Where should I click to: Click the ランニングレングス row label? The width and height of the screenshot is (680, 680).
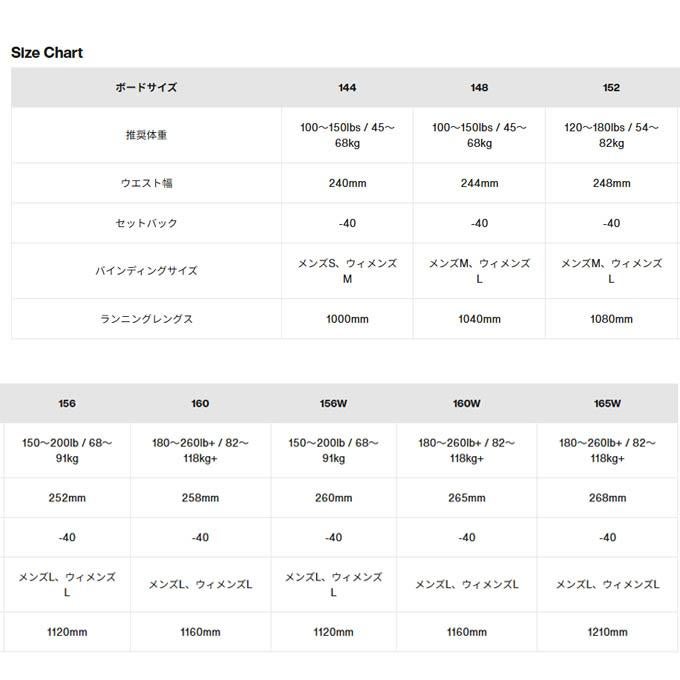click(x=145, y=319)
